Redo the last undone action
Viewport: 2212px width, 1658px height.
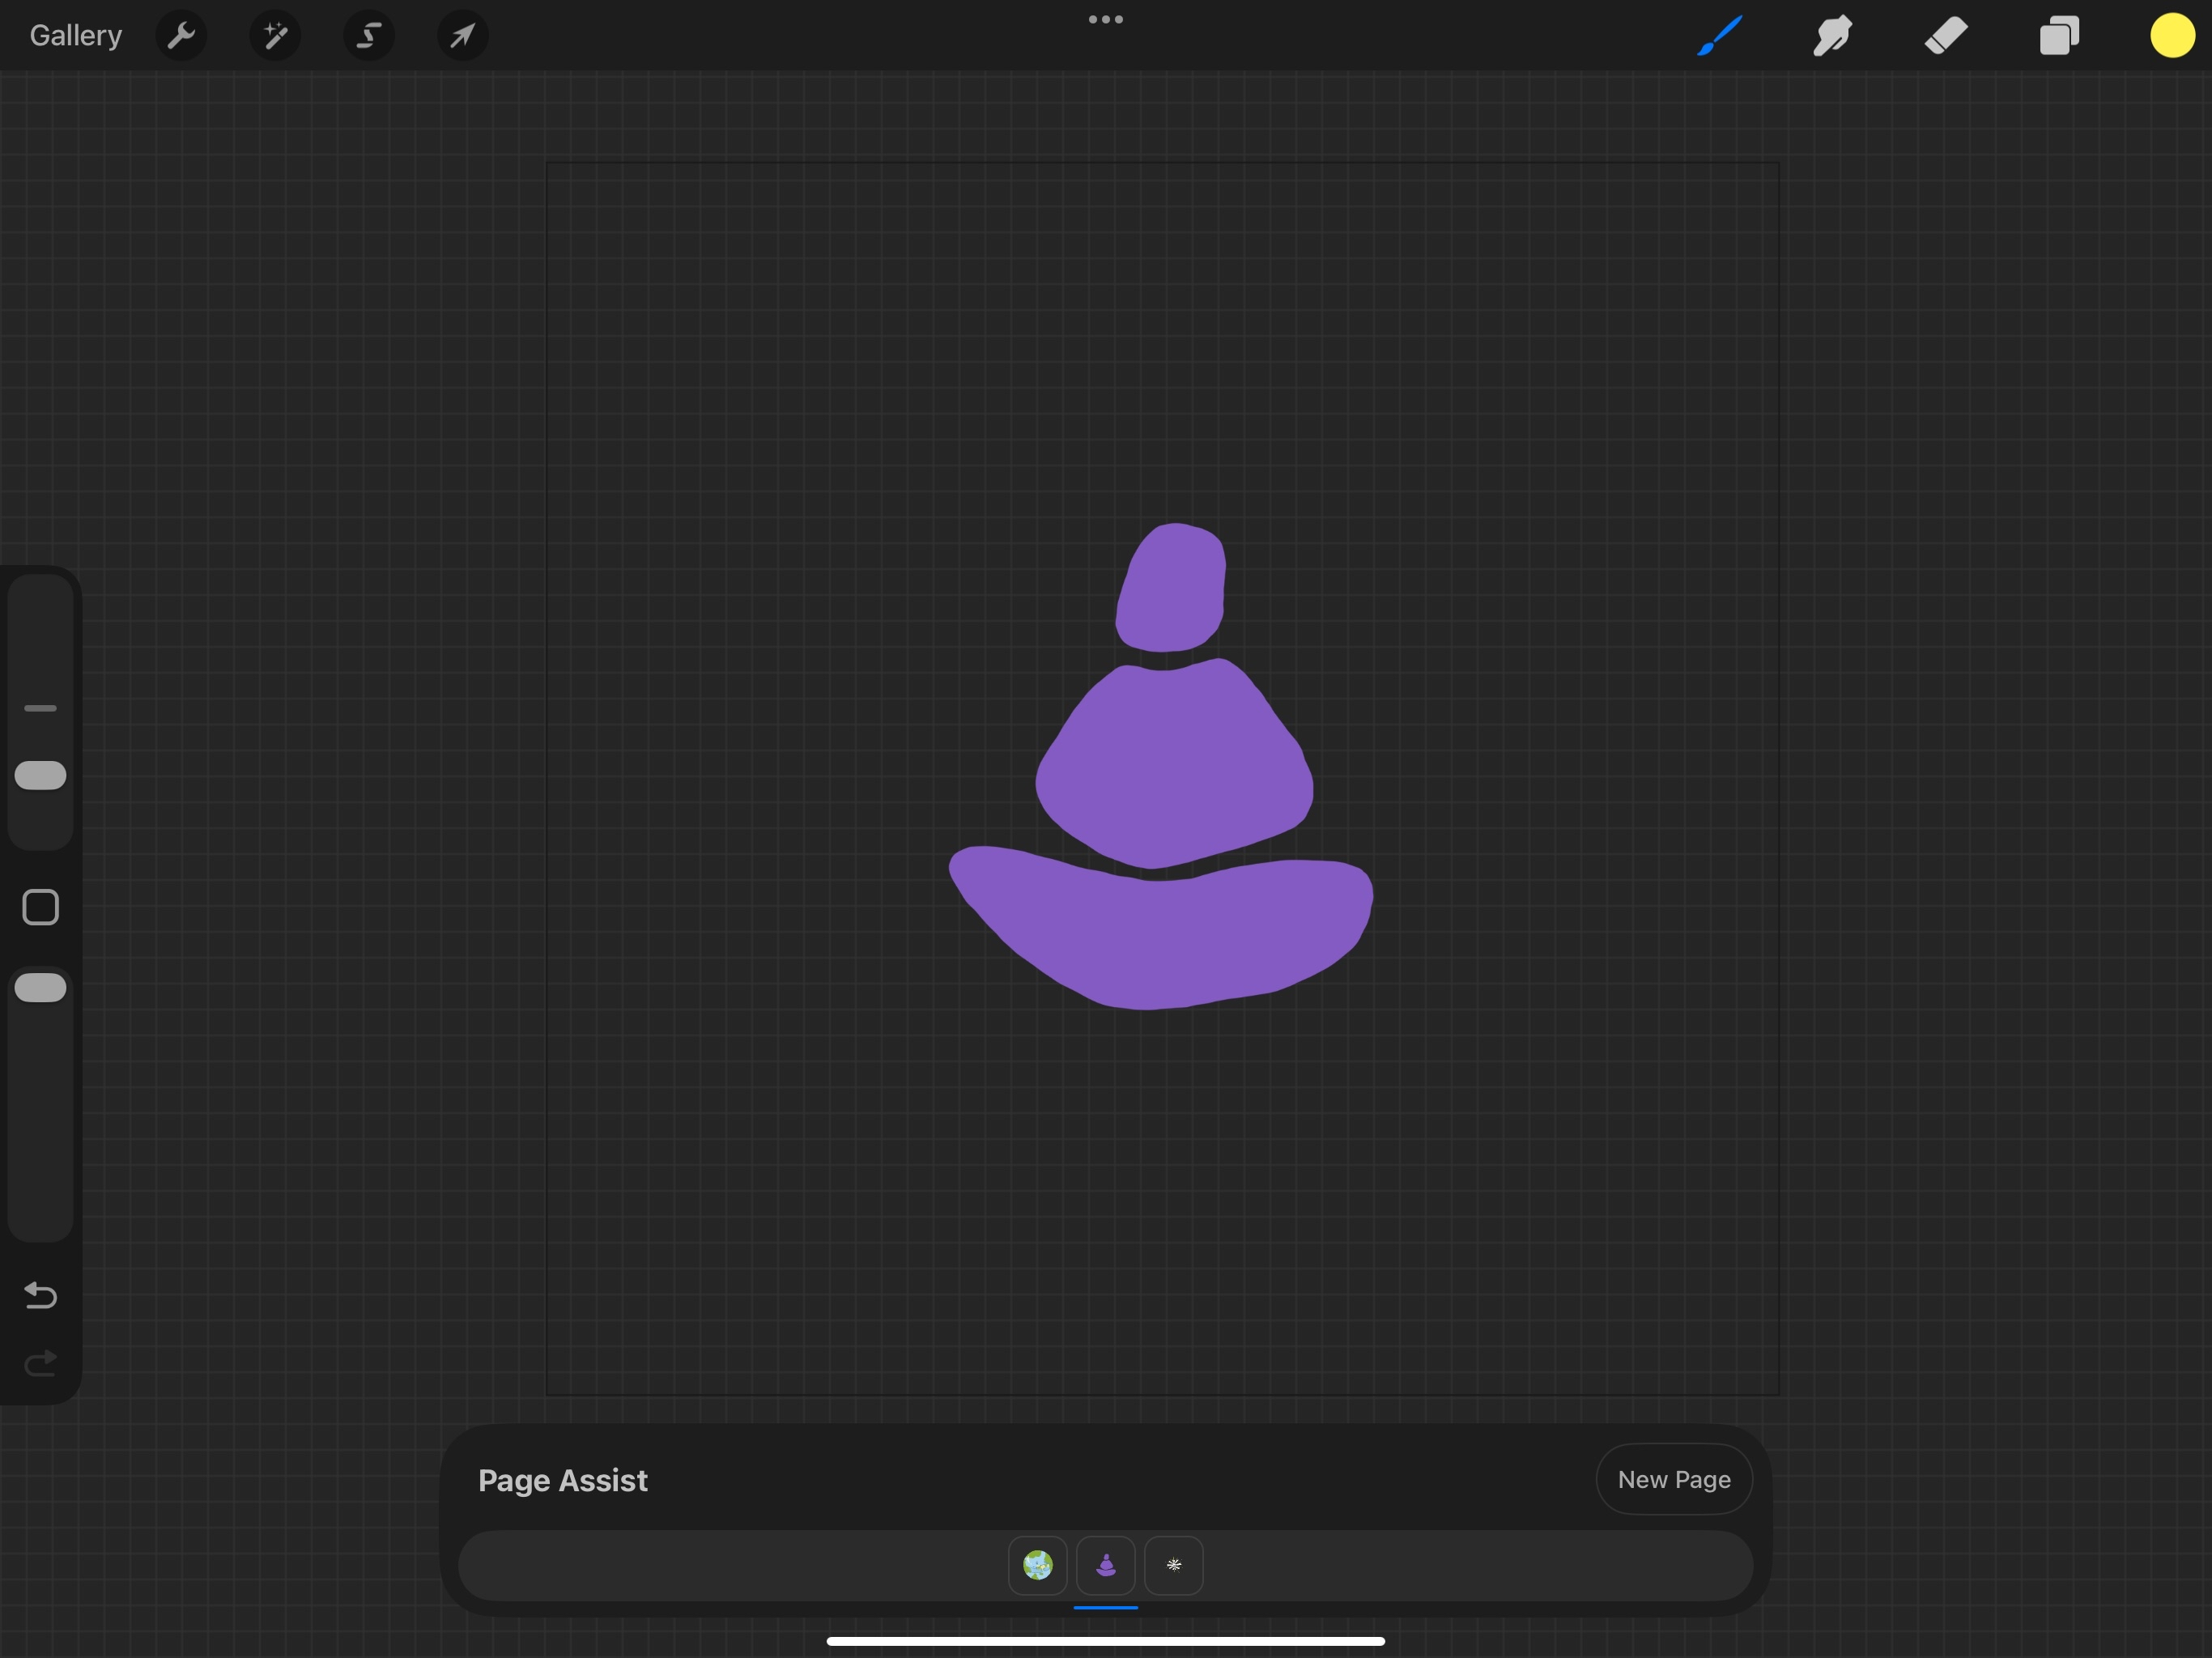click(41, 1363)
